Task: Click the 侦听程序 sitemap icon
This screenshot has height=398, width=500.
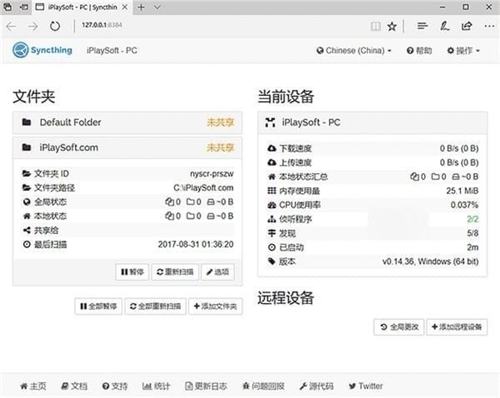Action: coord(272,219)
